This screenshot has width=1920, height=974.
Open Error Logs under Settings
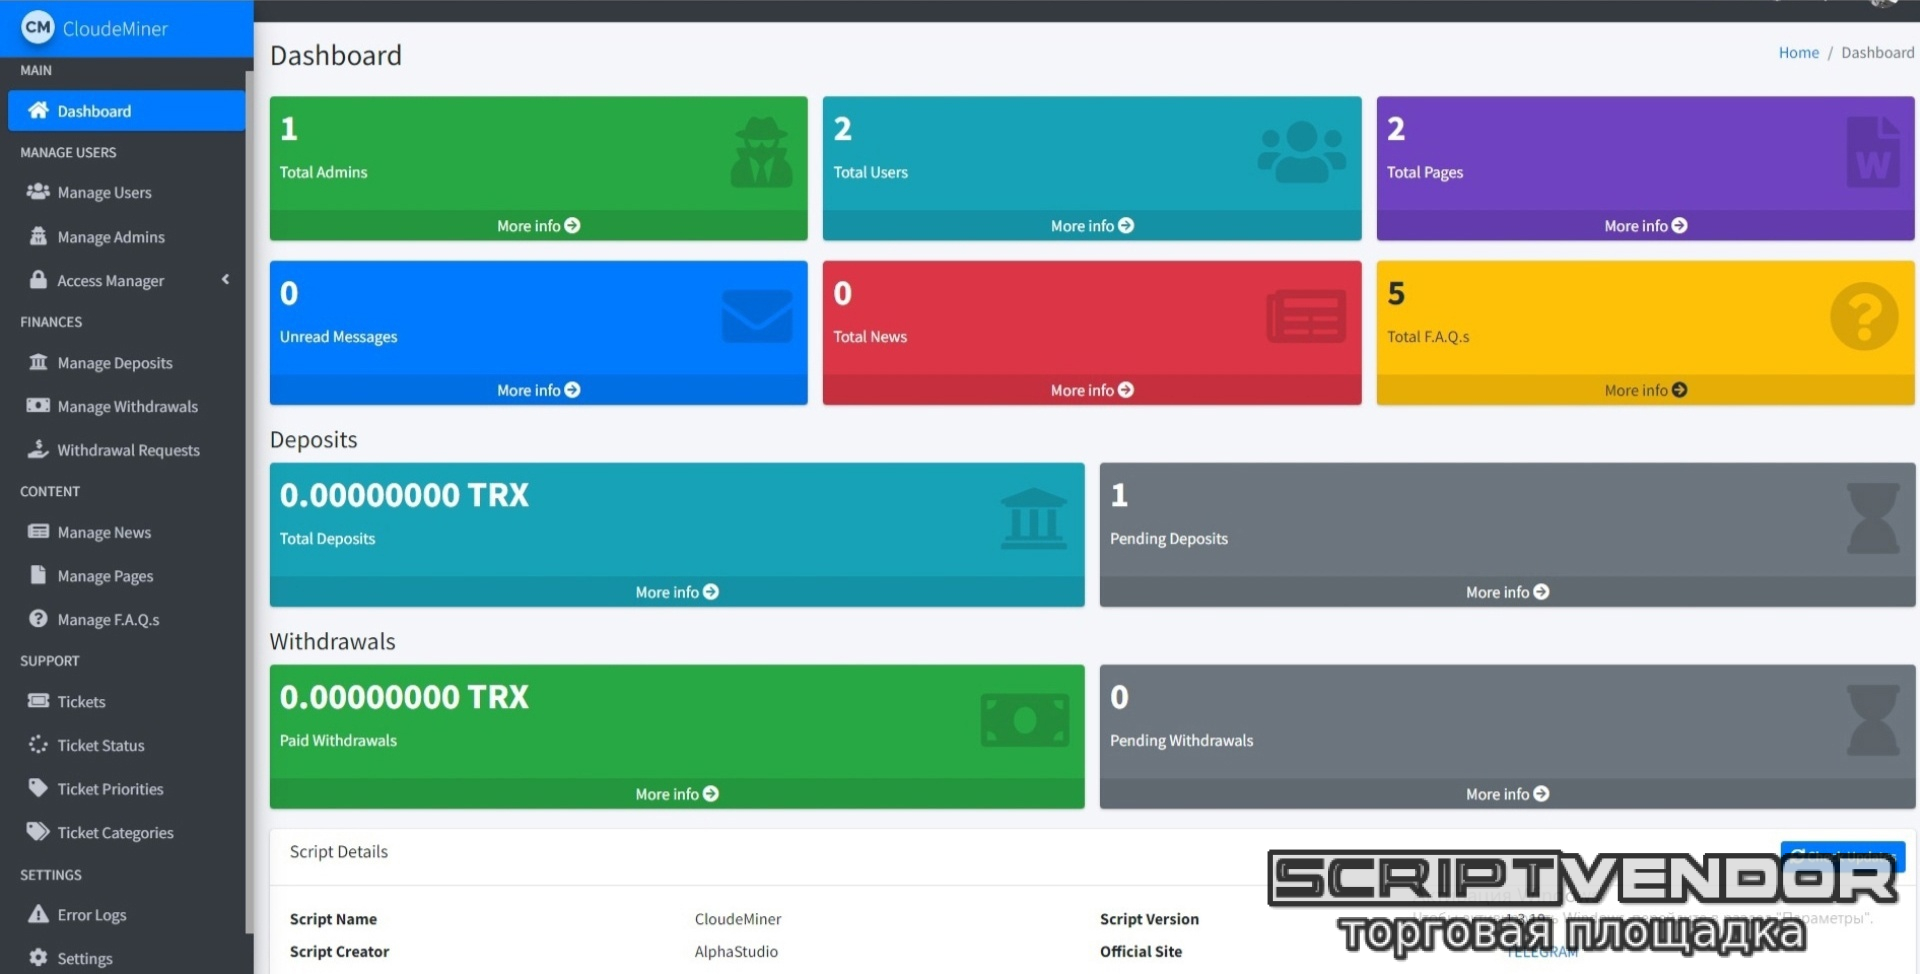tap(91, 915)
